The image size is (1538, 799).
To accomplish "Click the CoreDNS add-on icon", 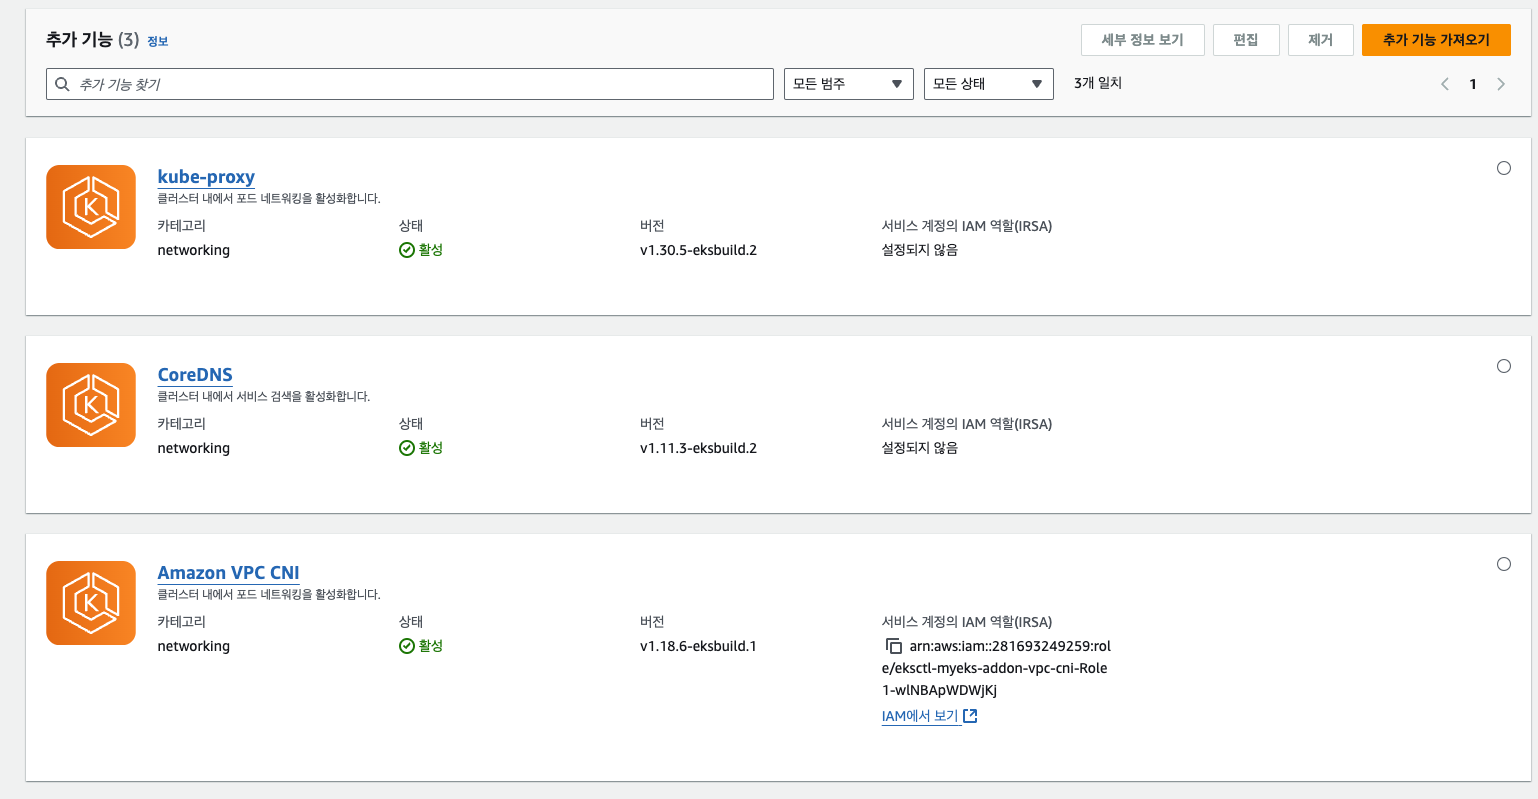I will point(91,405).
